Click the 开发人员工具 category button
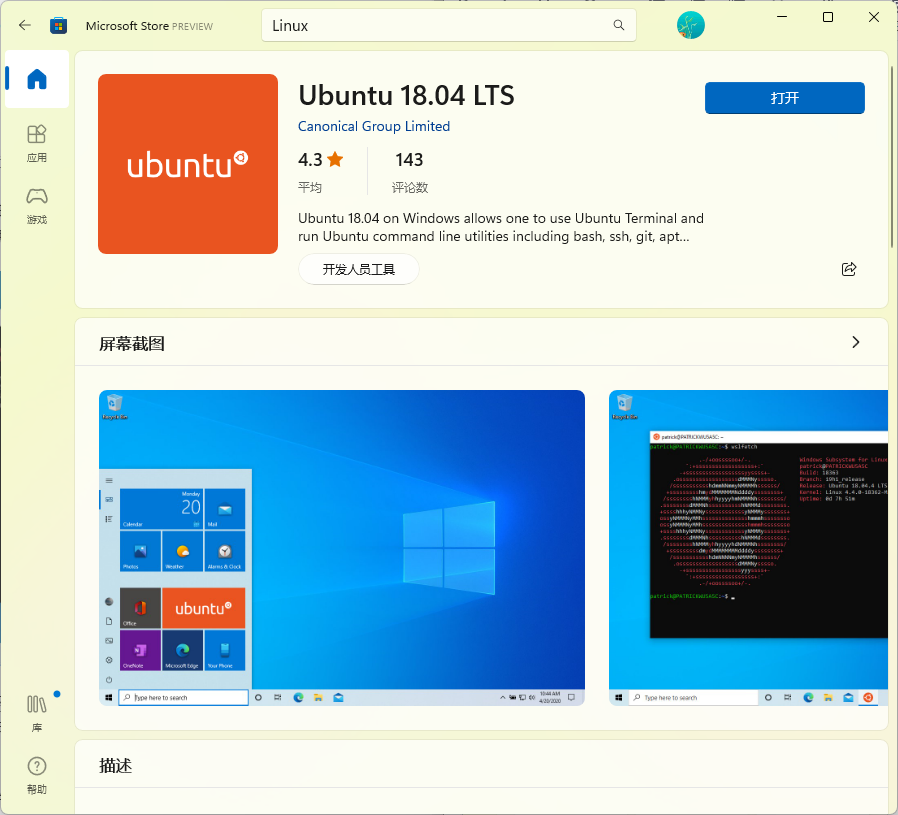 tap(359, 269)
